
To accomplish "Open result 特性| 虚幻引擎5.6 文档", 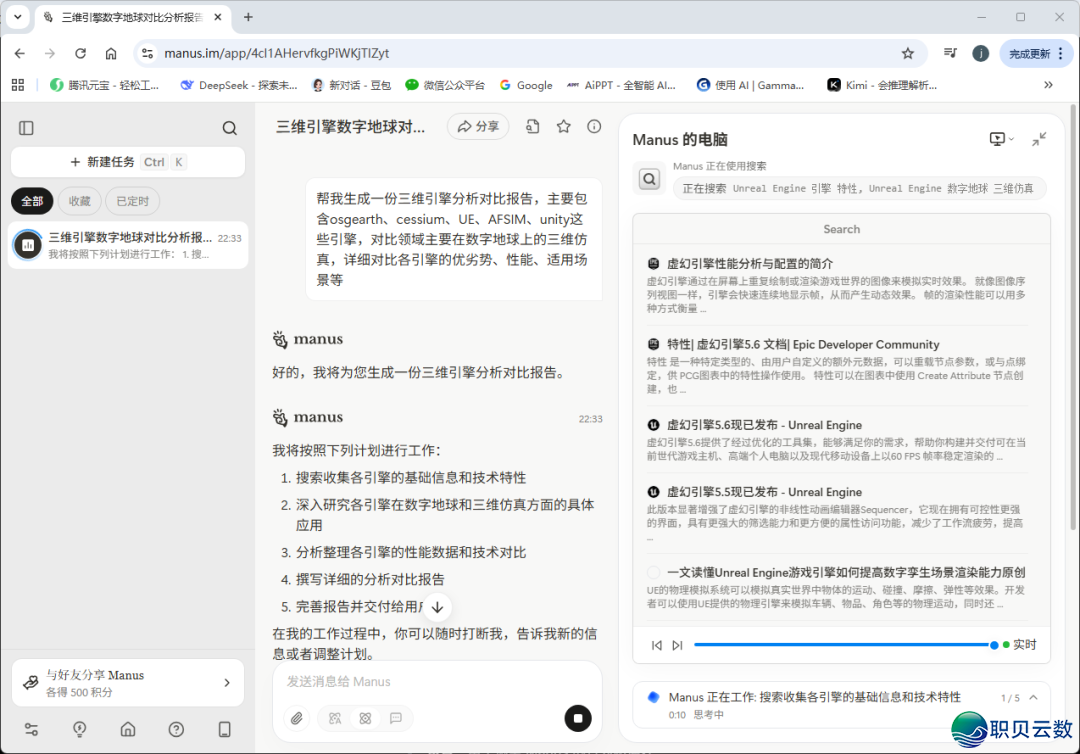I will [x=803, y=344].
